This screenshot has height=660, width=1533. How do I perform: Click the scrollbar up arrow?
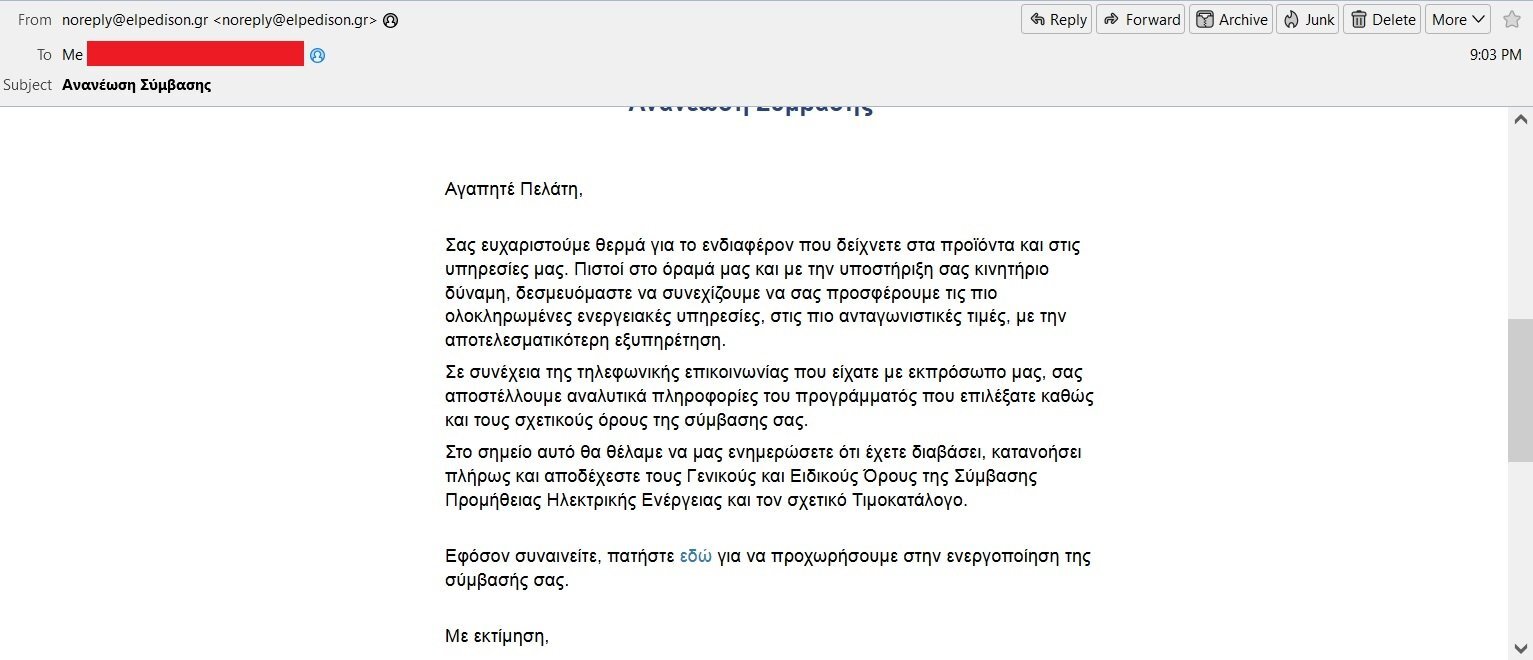point(1520,119)
